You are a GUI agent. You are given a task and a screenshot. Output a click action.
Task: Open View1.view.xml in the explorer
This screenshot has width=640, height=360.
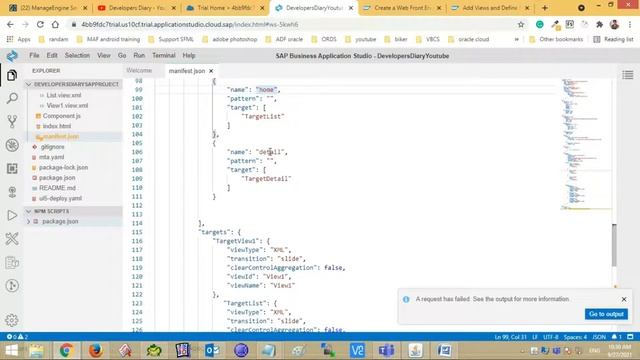[67, 105]
